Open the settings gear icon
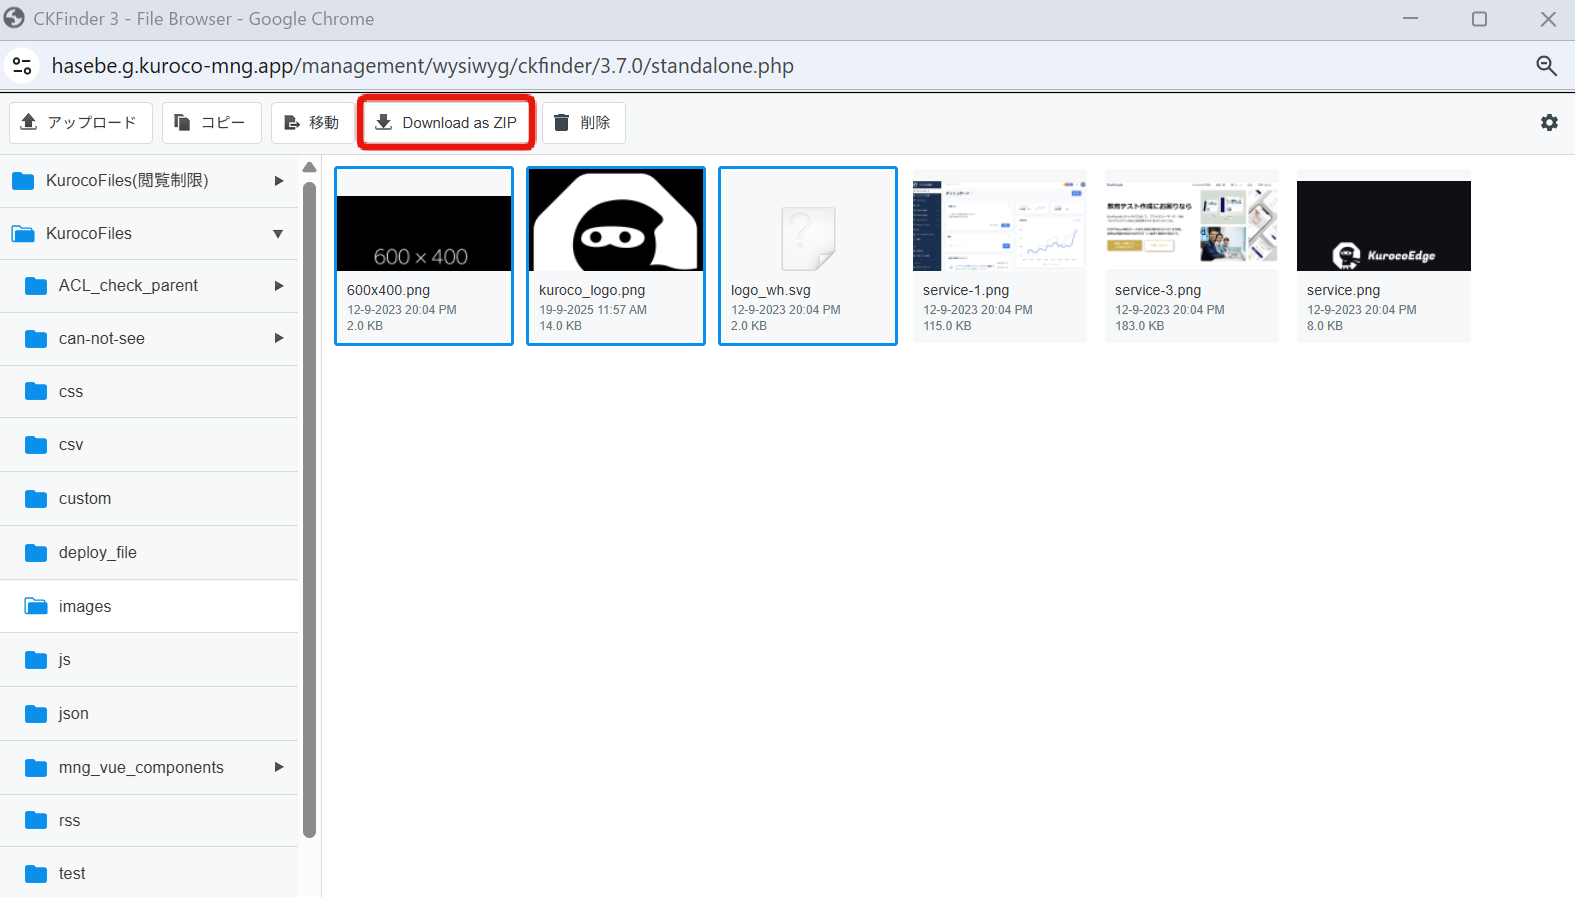 pyautogui.click(x=1549, y=122)
